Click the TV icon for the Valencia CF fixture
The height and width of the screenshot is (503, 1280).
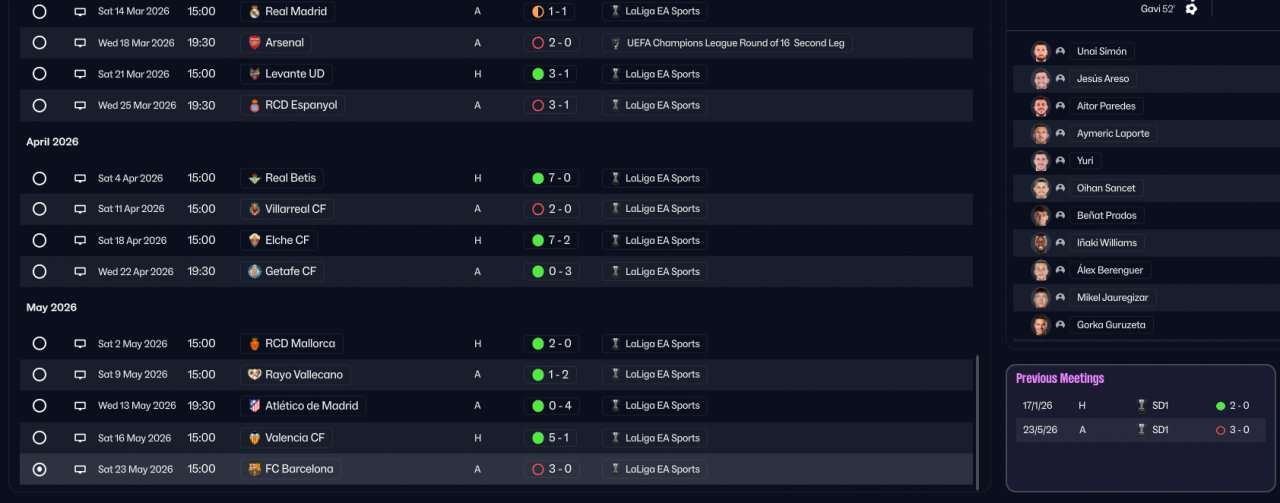(80, 438)
